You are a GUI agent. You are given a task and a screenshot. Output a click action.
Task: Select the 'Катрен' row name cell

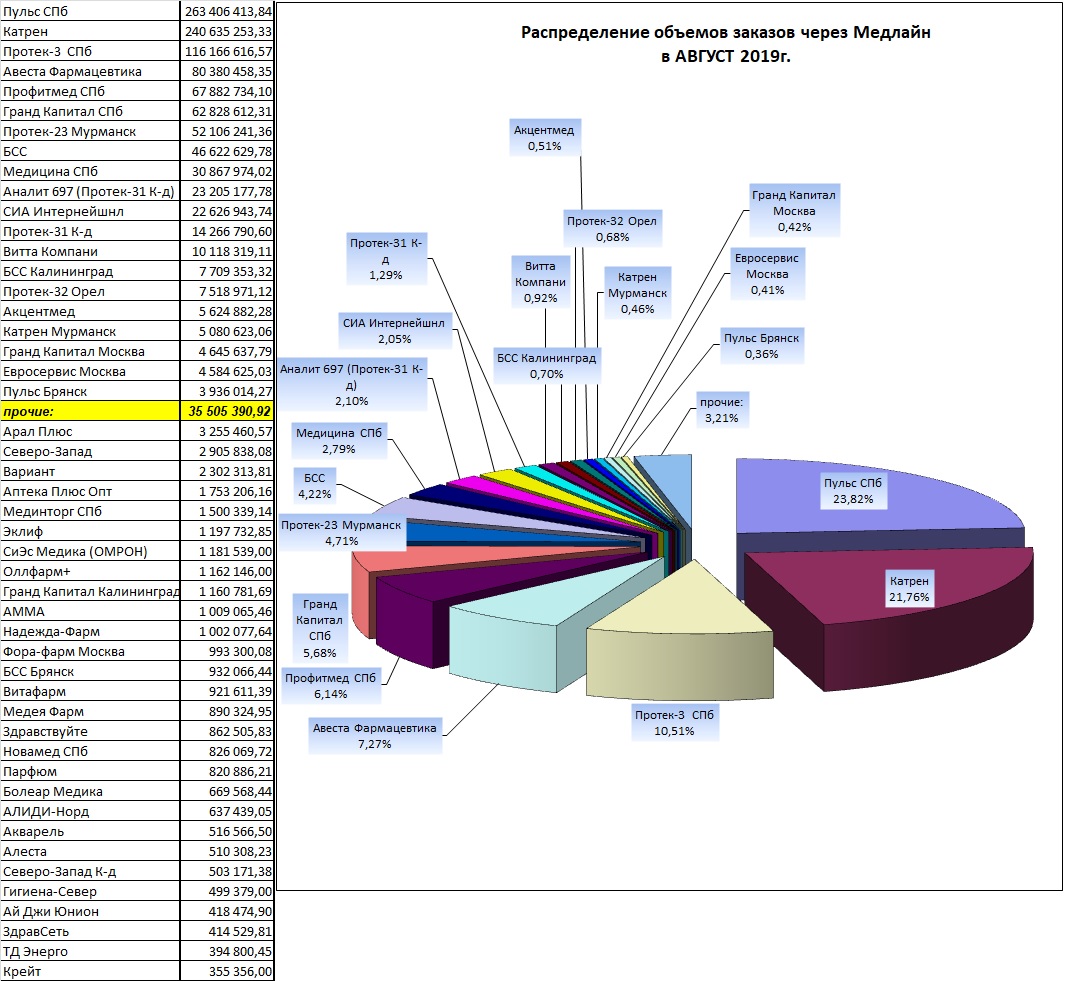pyautogui.click(x=90, y=31)
